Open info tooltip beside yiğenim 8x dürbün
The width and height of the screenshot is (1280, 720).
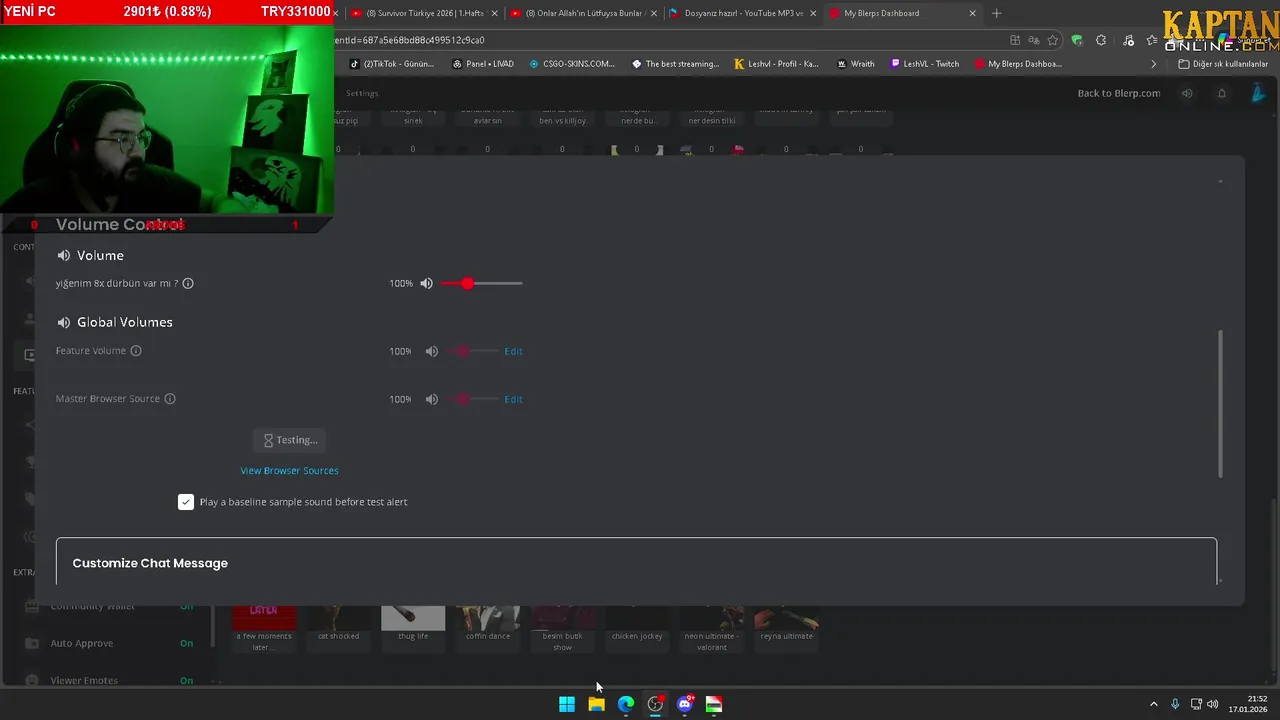click(188, 284)
